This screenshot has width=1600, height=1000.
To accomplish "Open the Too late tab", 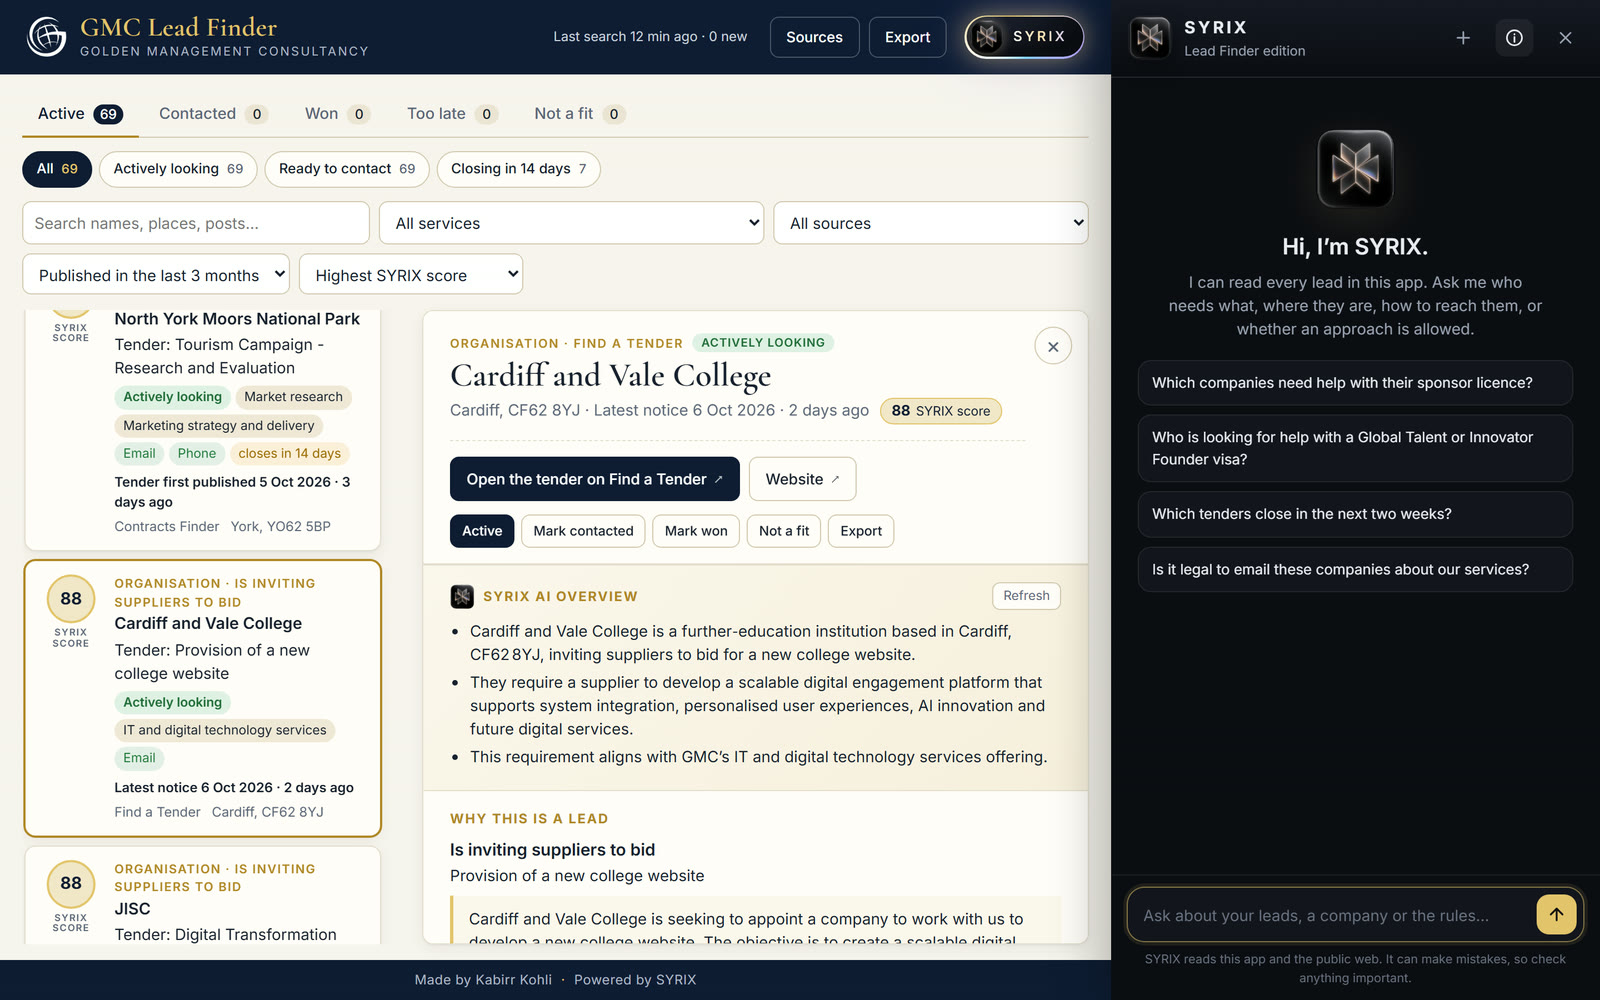I will point(452,114).
